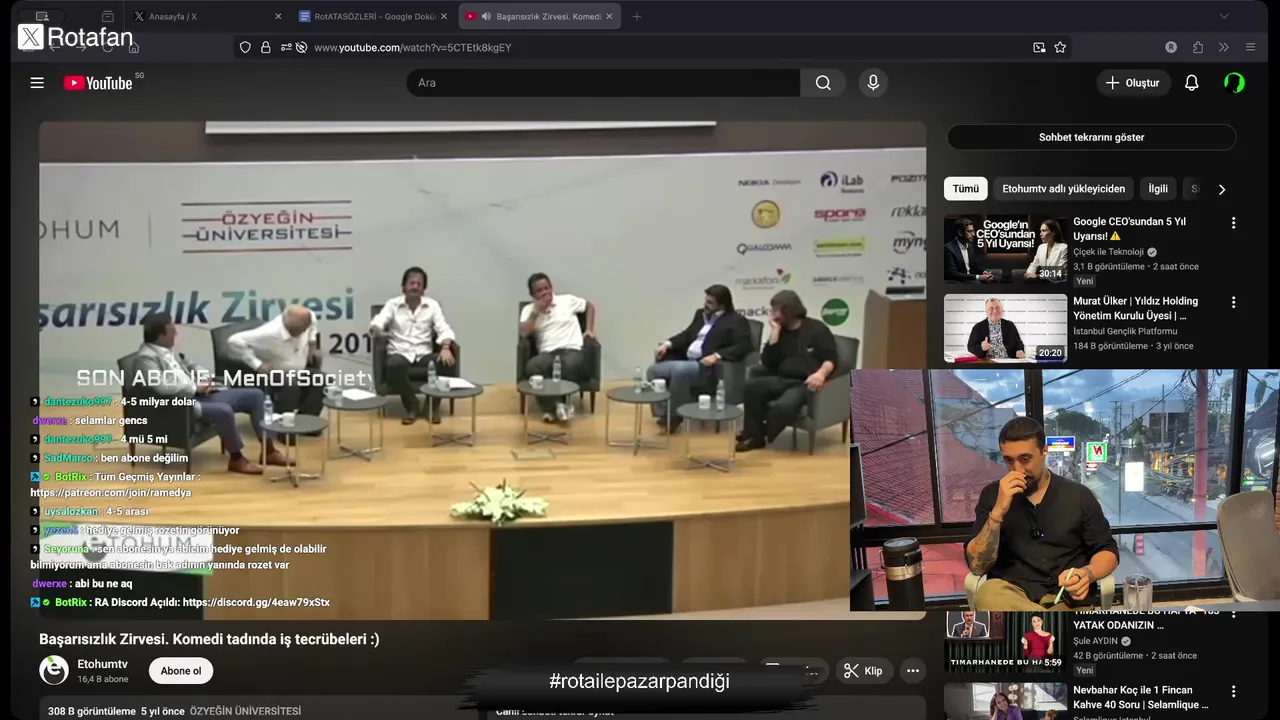Go to the YouTube home logo
The width and height of the screenshot is (1280, 720).
pyautogui.click(x=98, y=83)
